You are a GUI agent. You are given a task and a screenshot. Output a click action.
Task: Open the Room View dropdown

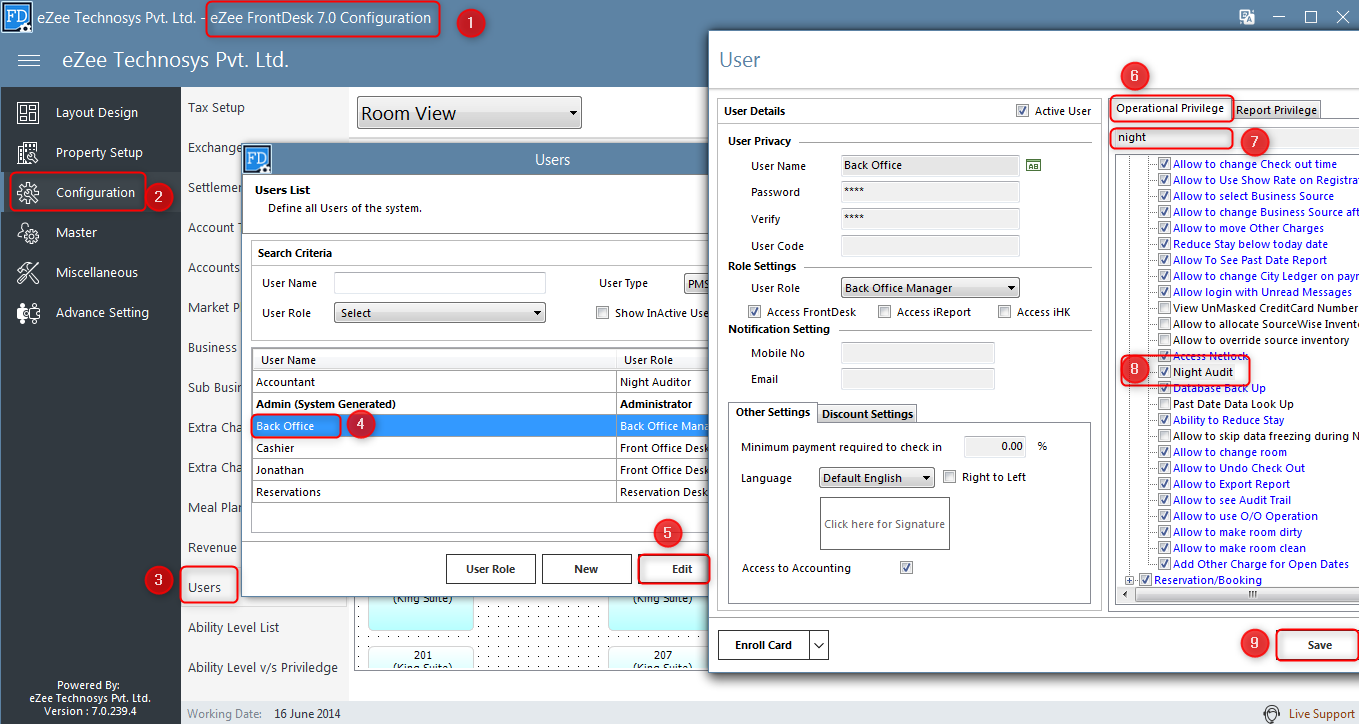tap(469, 113)
